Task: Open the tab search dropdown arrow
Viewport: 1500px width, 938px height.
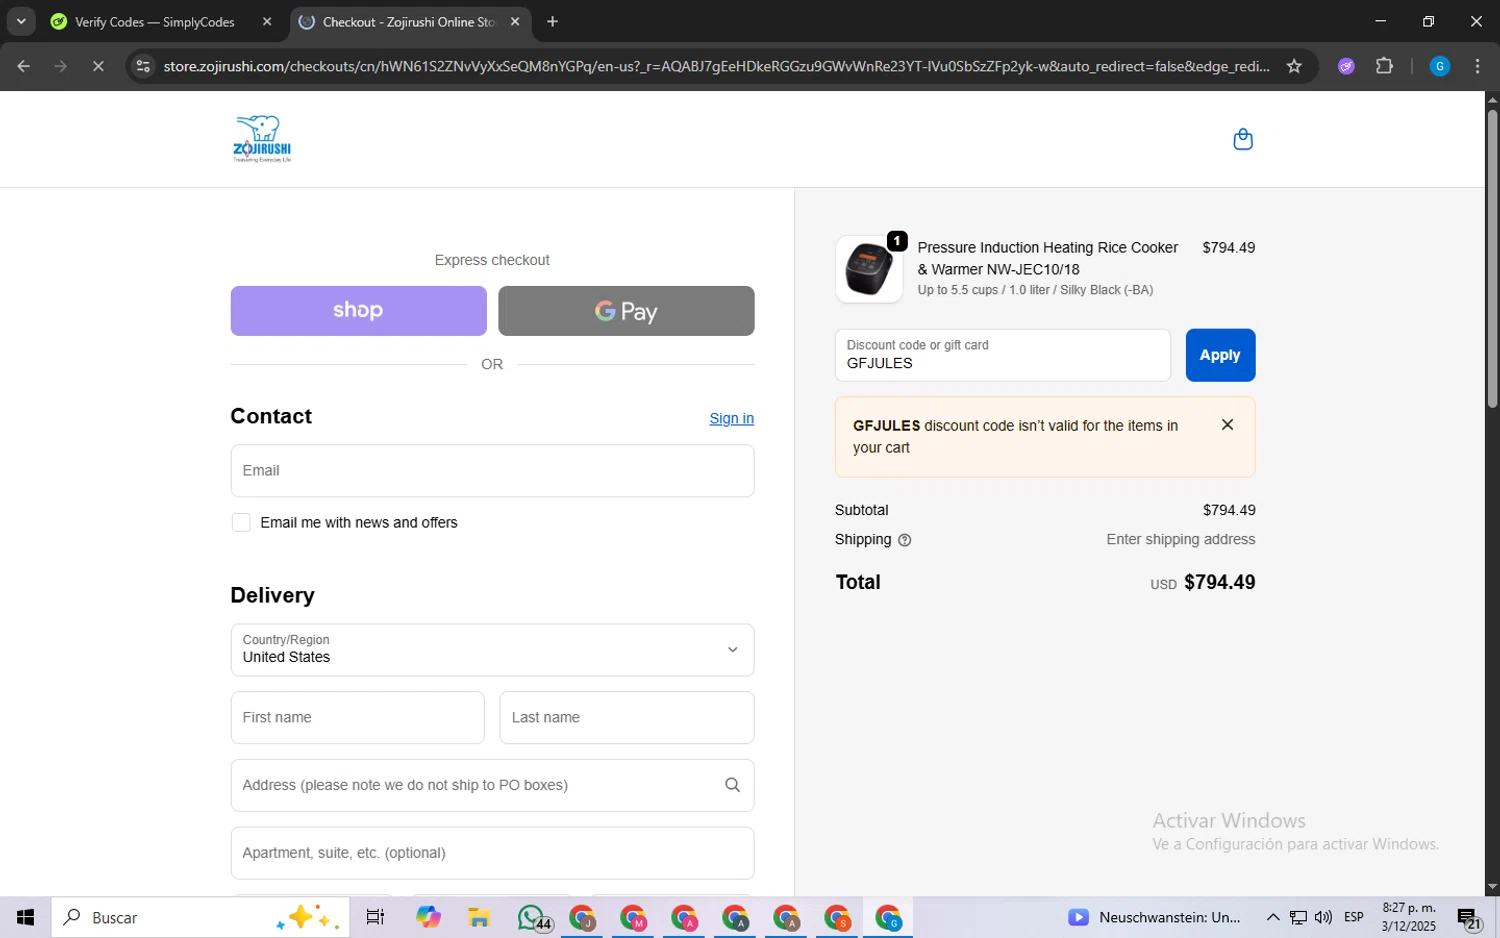Action: (21, 21)
